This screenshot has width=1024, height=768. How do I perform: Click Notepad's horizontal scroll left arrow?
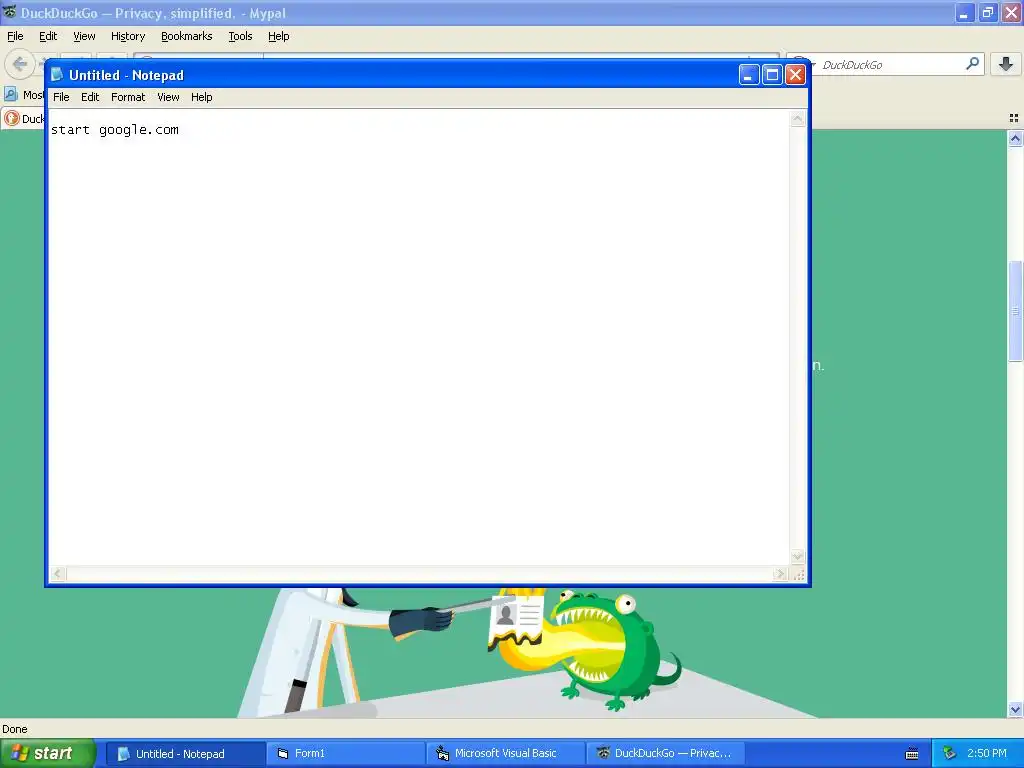[x=58, y=574]
